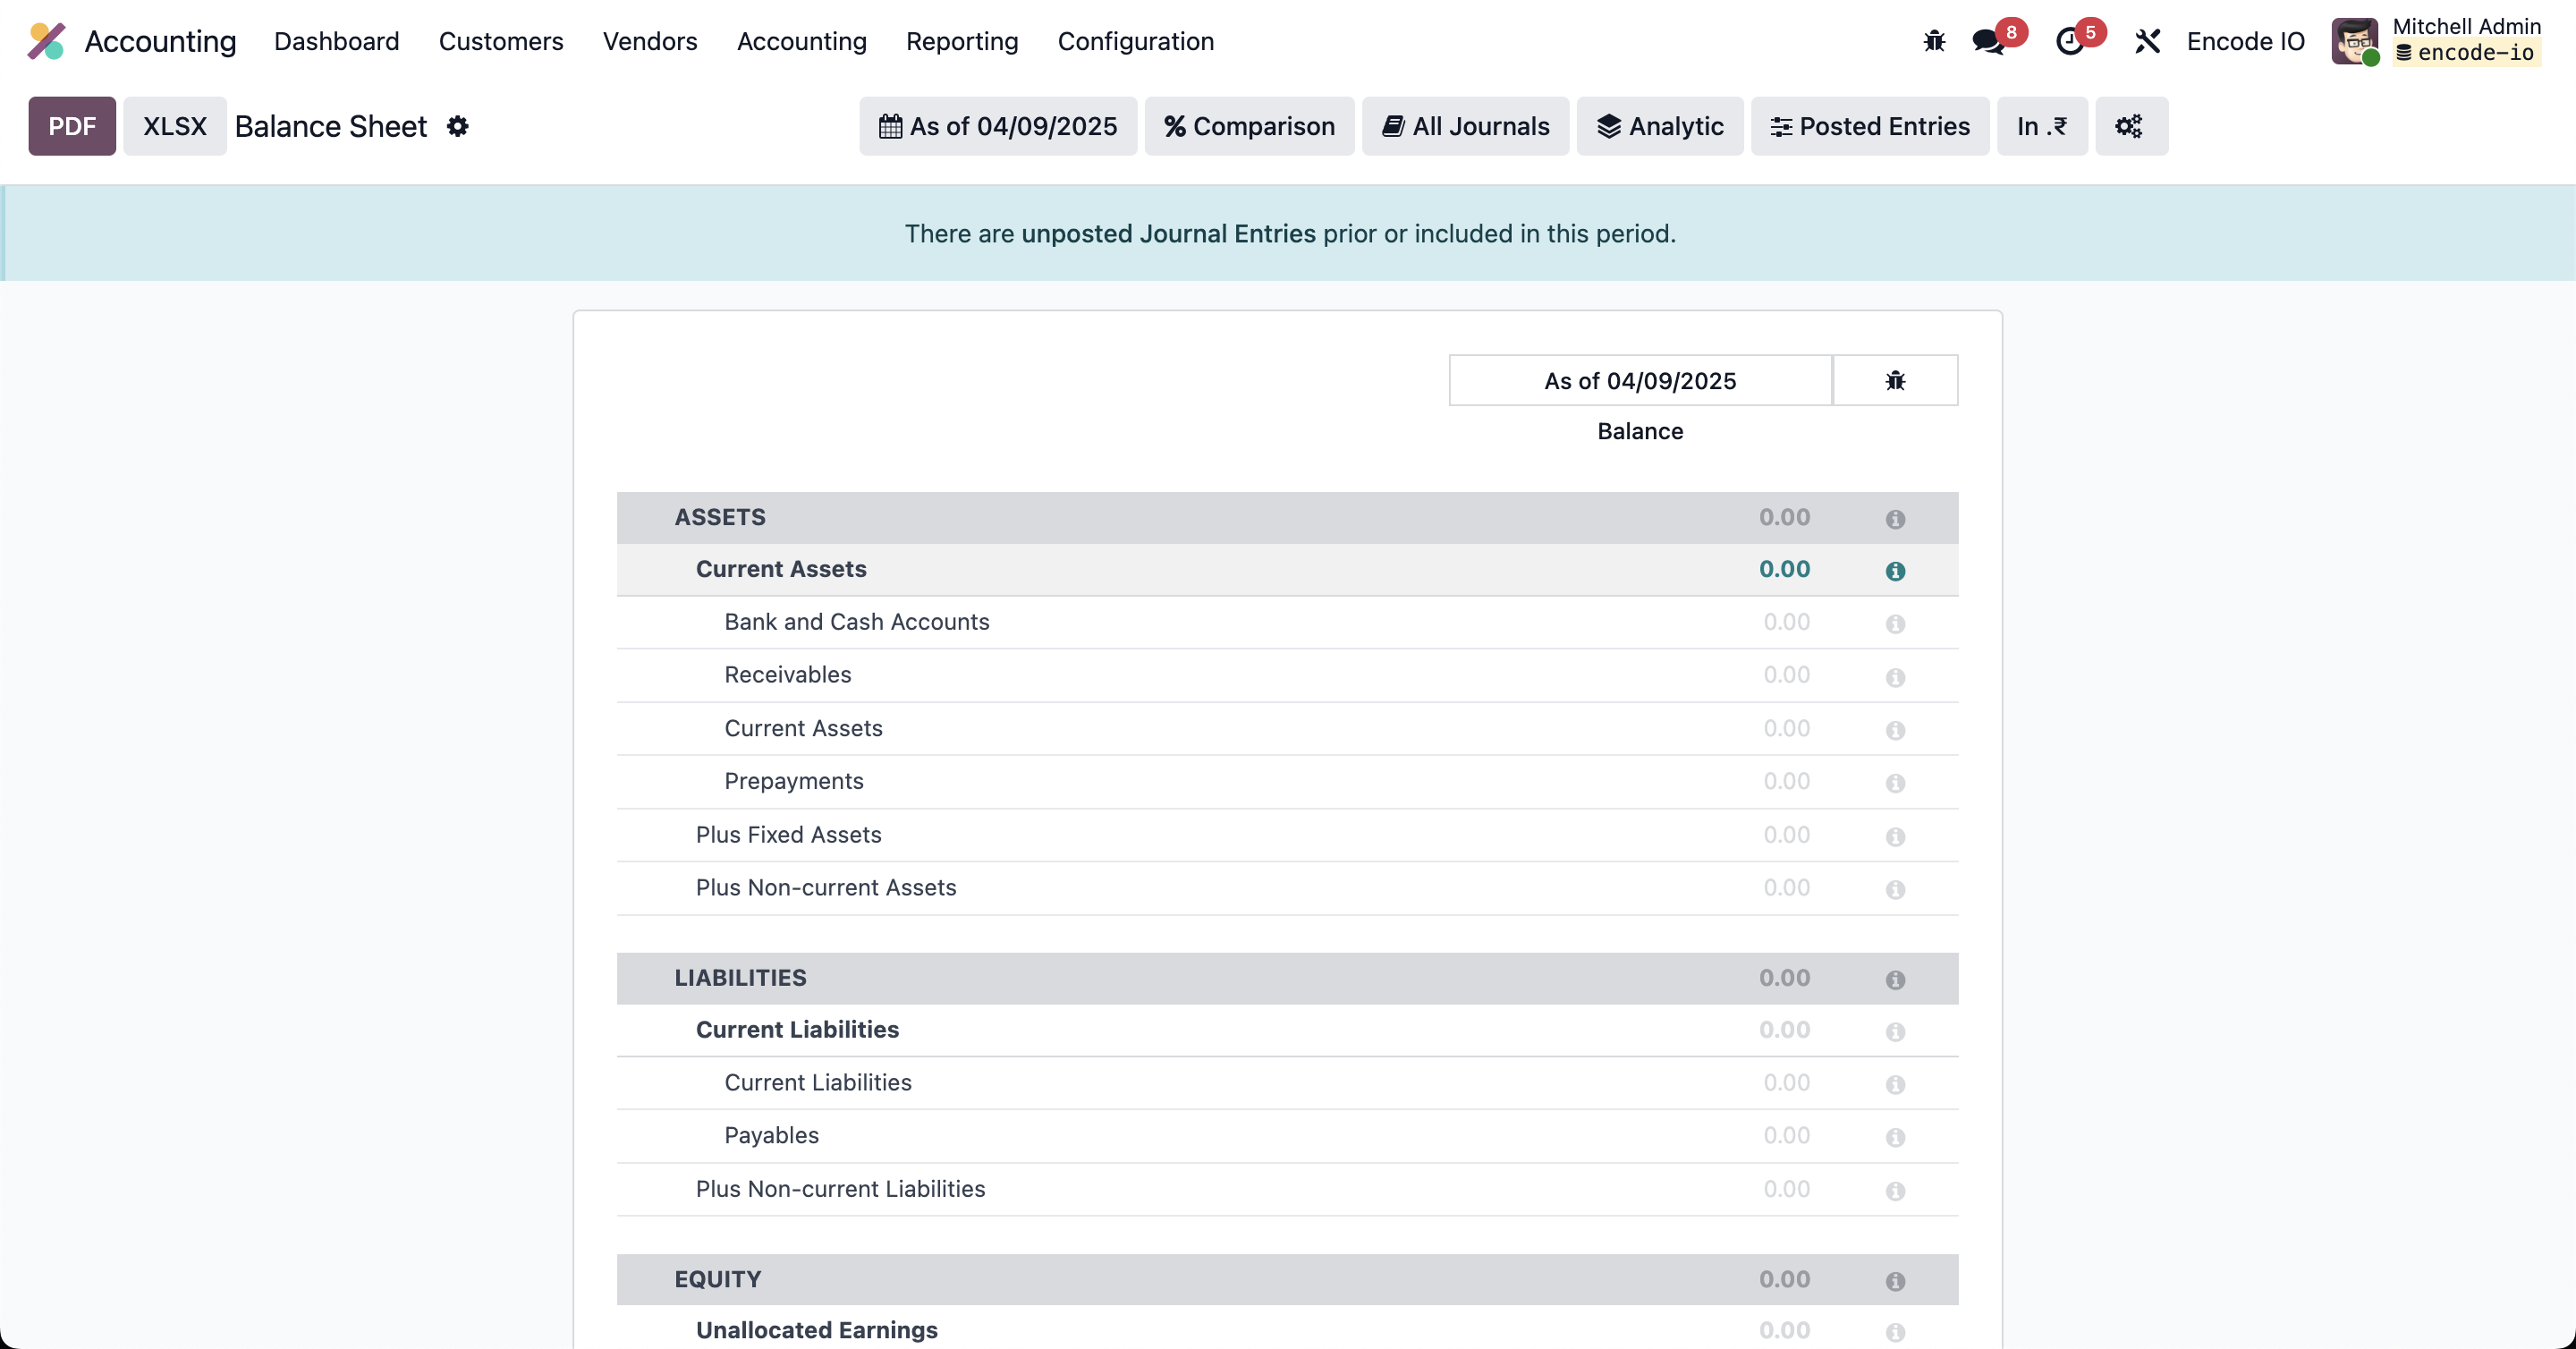
Task: Click the unposted Journal Entries link
Action: [x=1167, y=233]
